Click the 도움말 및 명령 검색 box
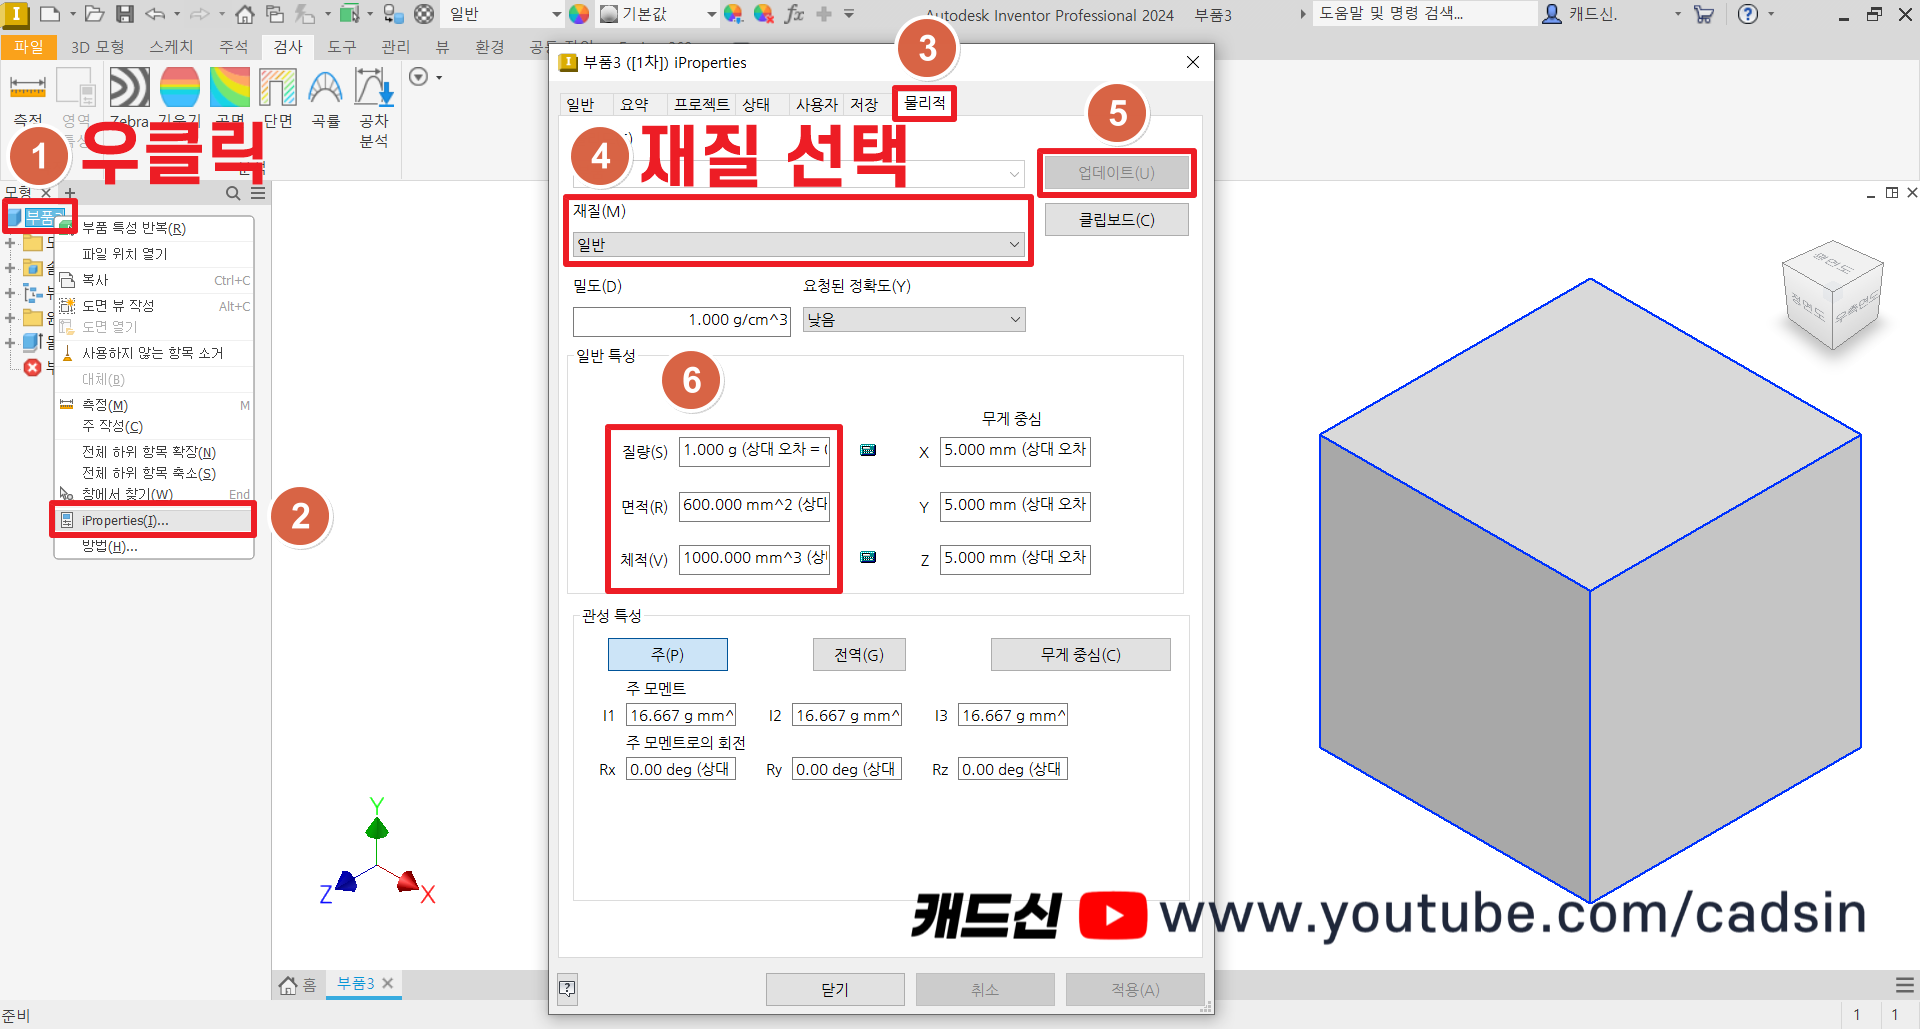The image size is (1920, 1029). [x=1424, y=14]
